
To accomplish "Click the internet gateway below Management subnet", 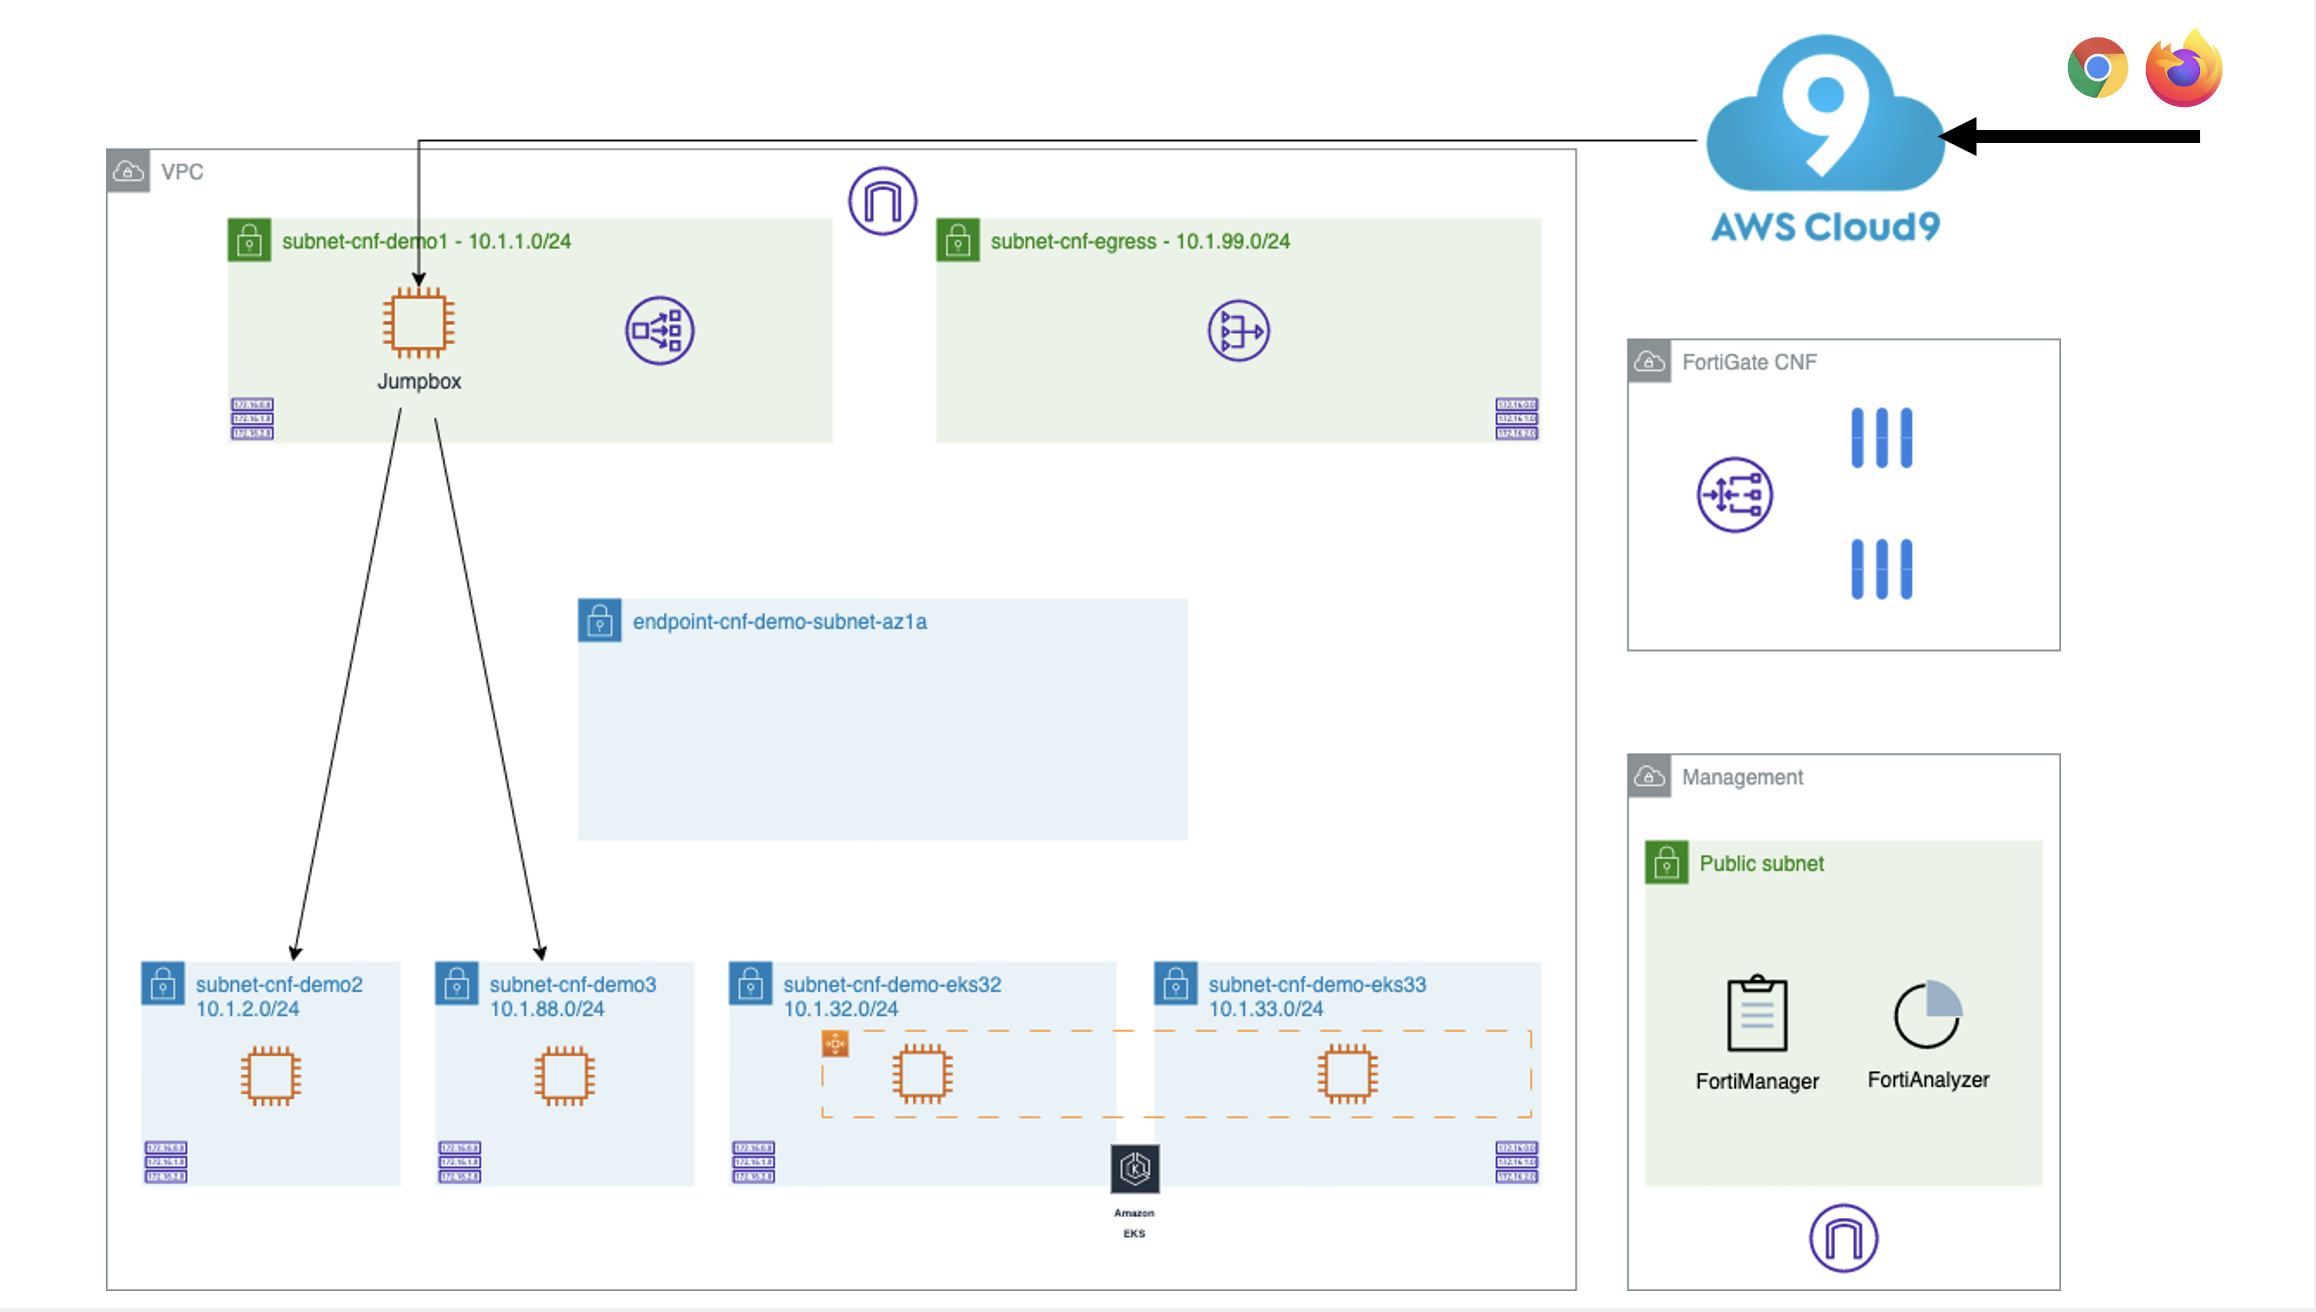I will pos(1843,1238).
